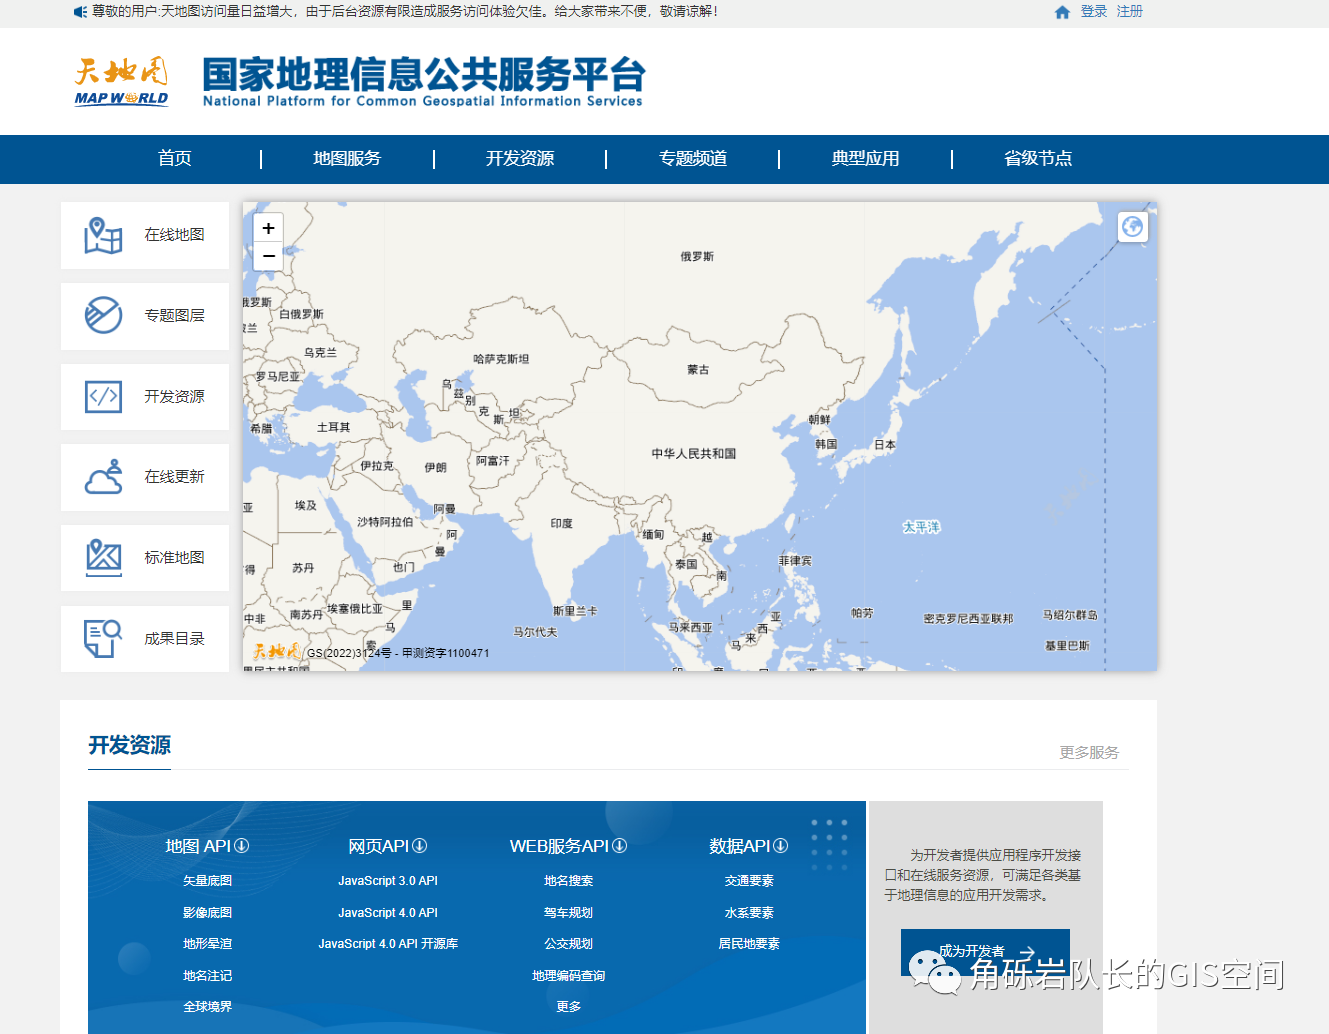Click the 印度 label on the map
This screenshot has height=1034, width=1329.
click(x=561, y=524)
